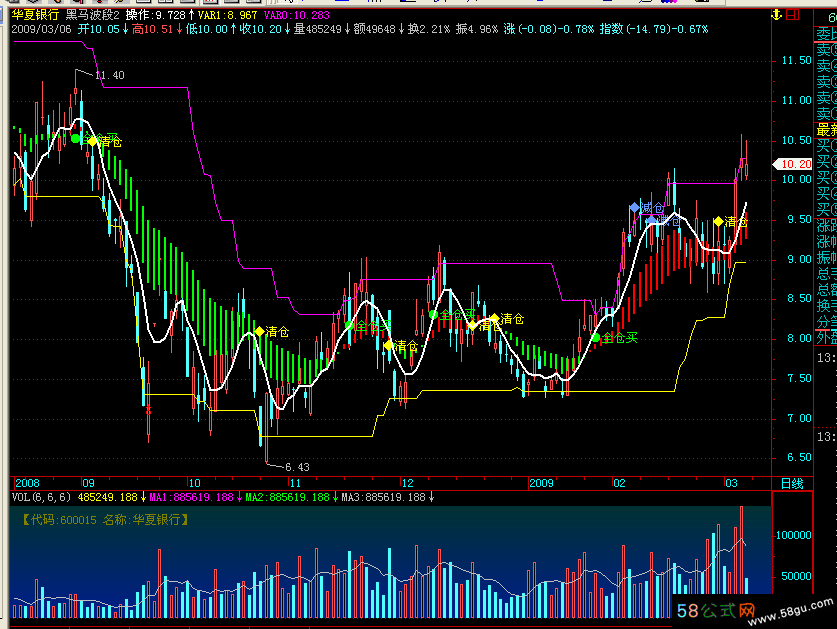Click the 【代码:600015 名称:华夏银行】 caption
This screenshot has height=629, width=837.
point(106,520)
